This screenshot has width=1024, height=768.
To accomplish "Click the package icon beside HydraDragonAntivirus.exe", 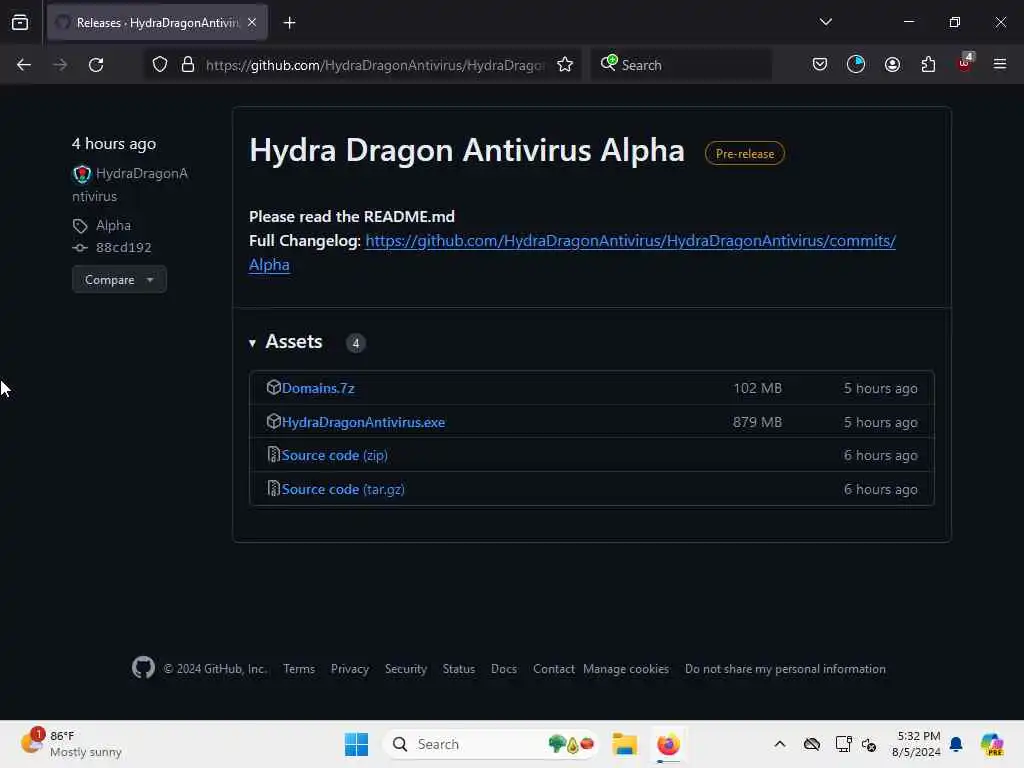I will click(x=274, y=421).
